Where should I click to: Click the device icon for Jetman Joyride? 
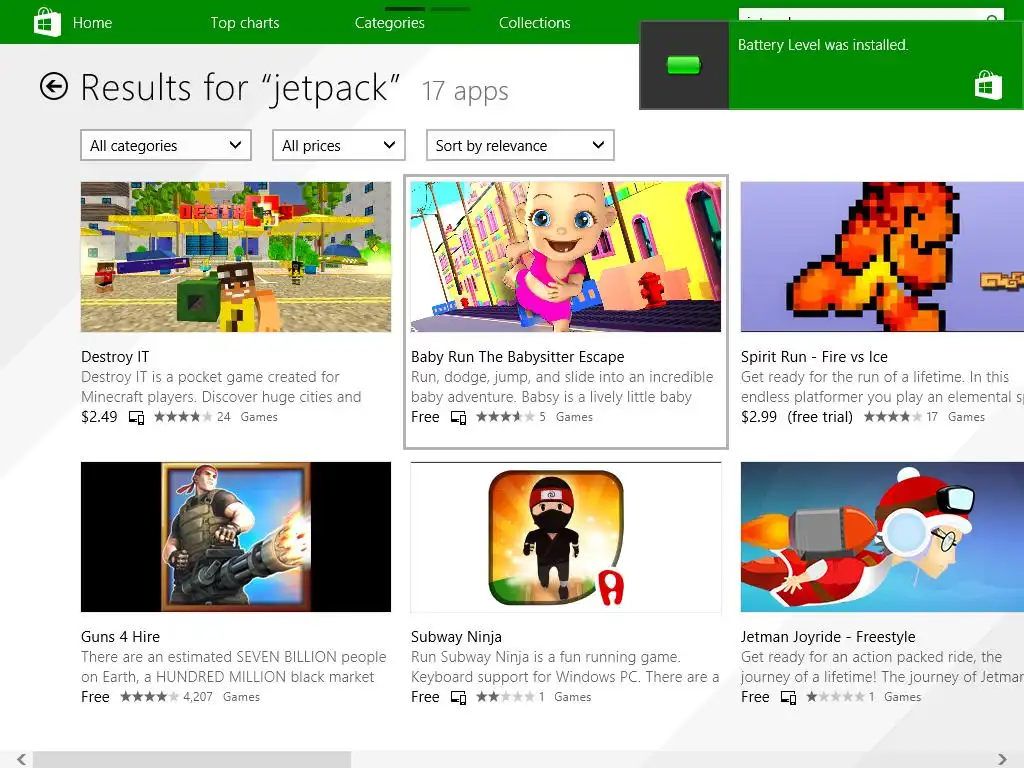tap(788, 697)
